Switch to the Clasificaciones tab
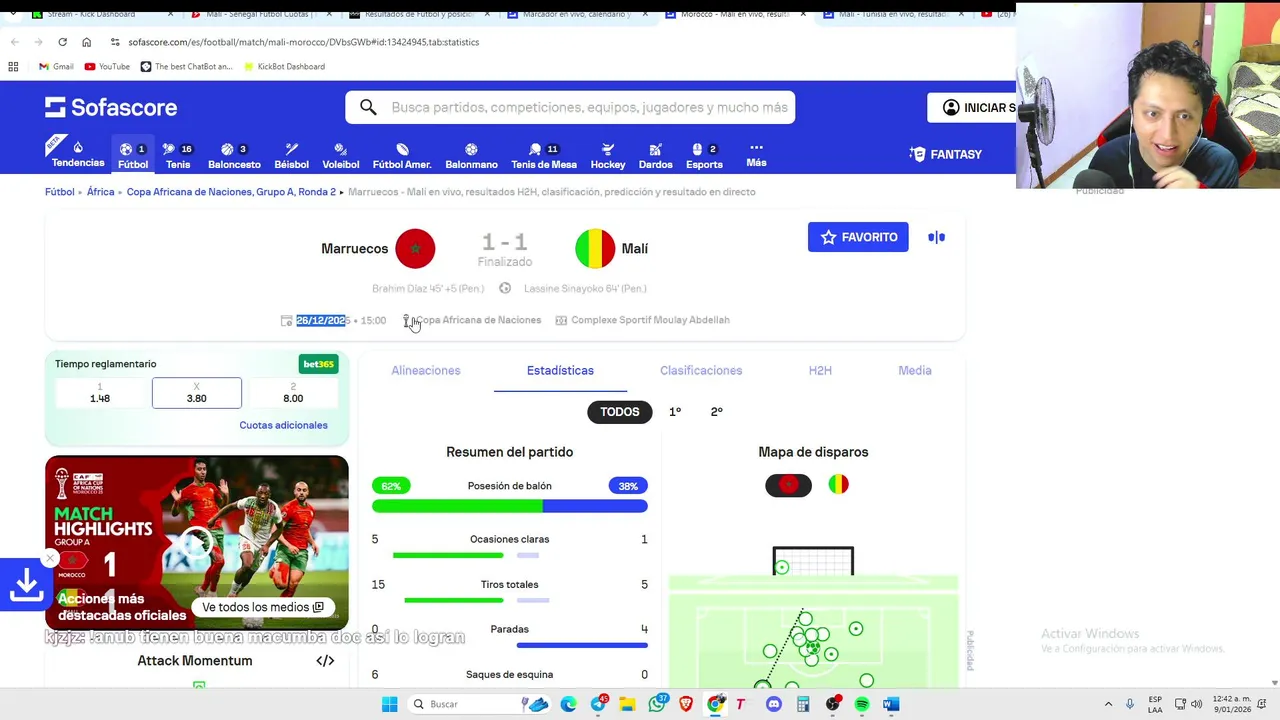The width and height of the screenshot is (1280, 720). pos(701,370)
